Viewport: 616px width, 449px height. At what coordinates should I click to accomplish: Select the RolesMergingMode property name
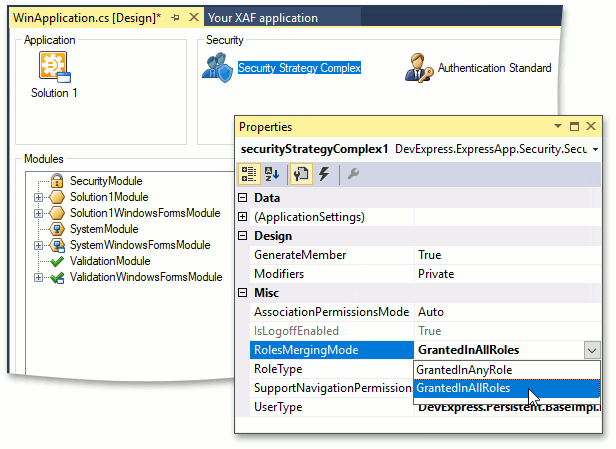(332, 350)
